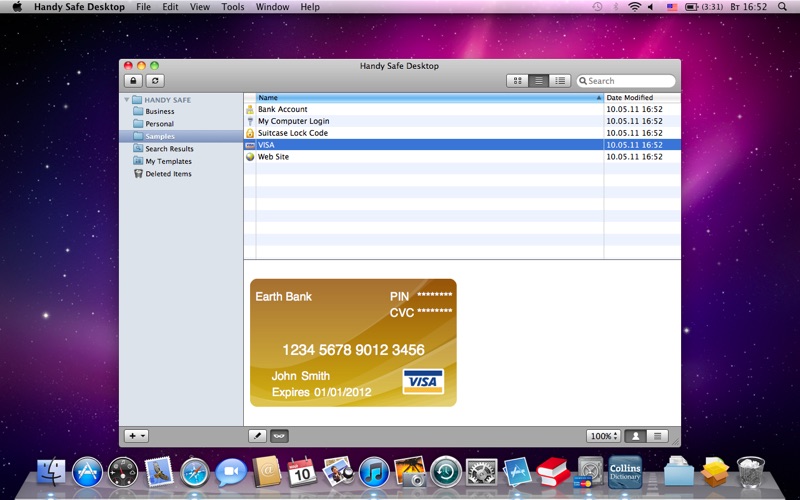The height and width of the screenshot is (500, 800).
Task: Click Earth Bank text on card
Action: (x=284, y=296)
